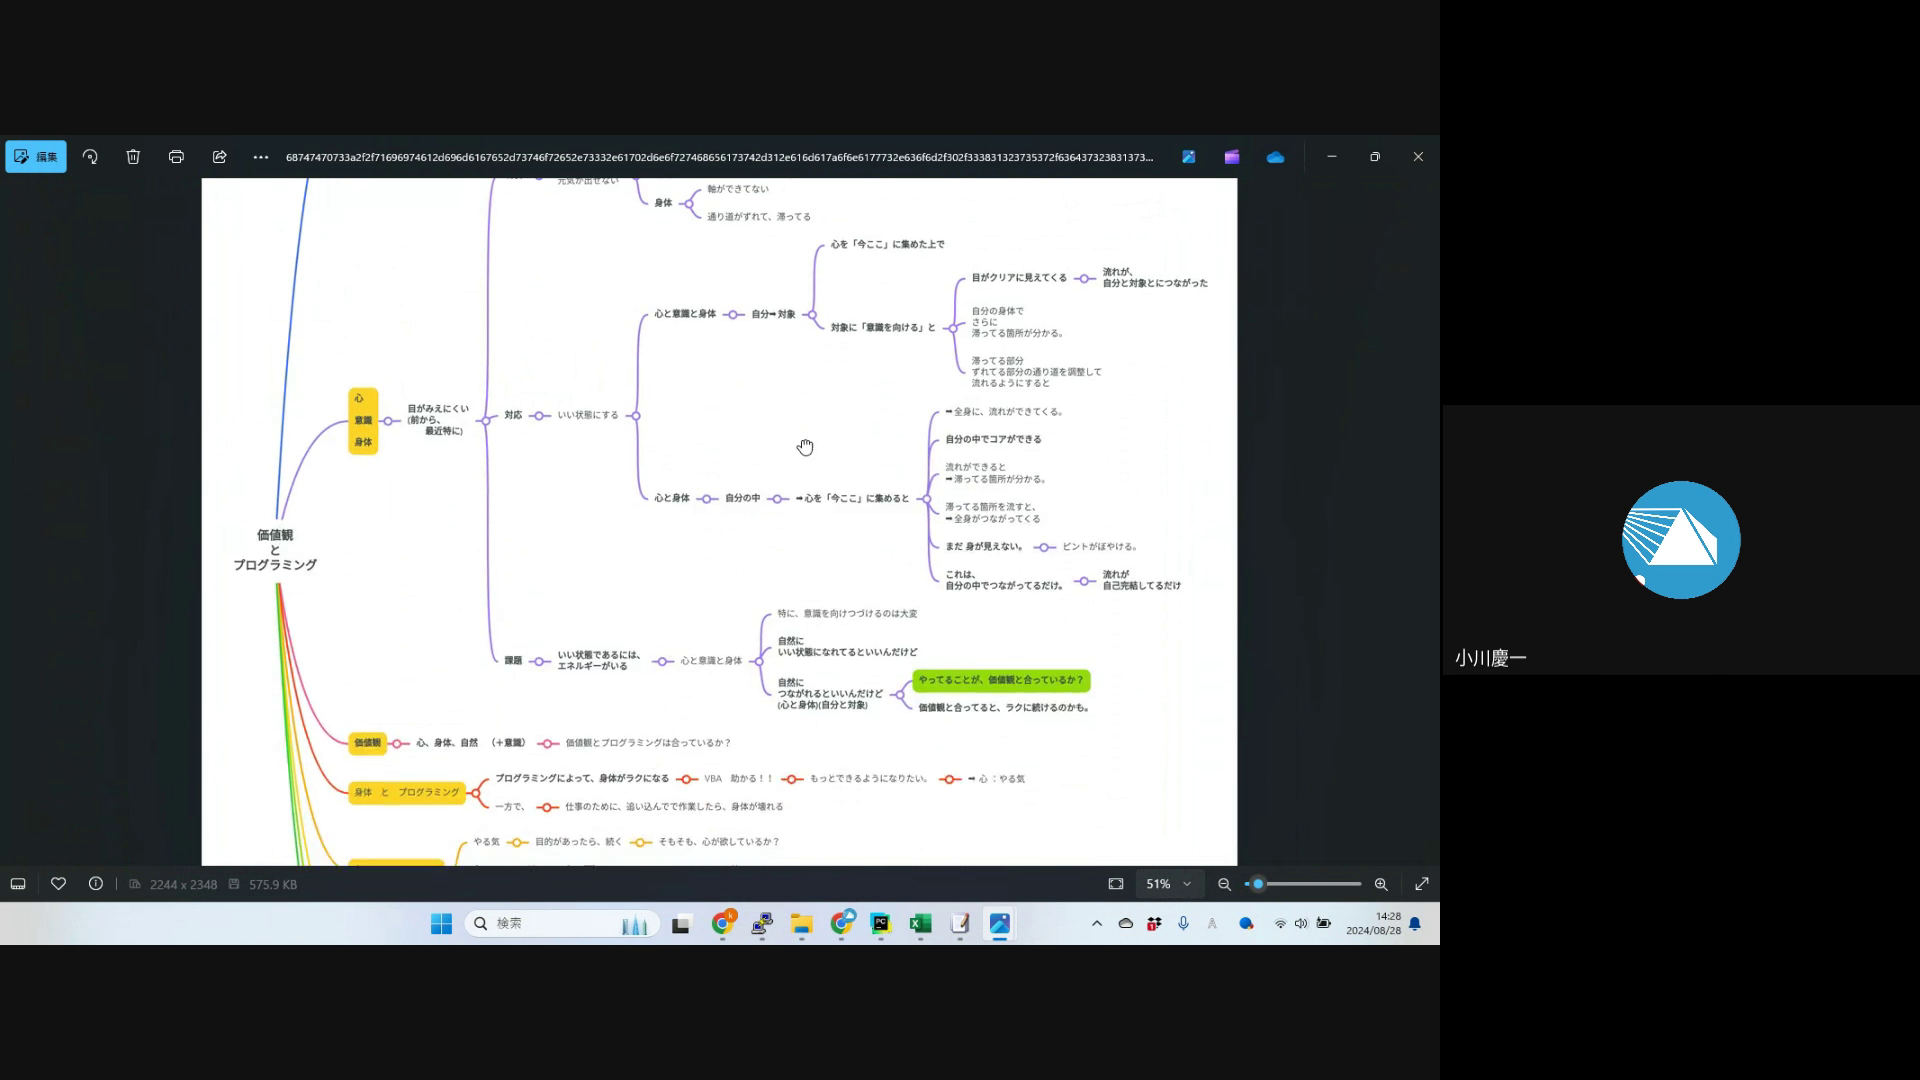Toggle favorite with the heart icon

coord(58,884)
